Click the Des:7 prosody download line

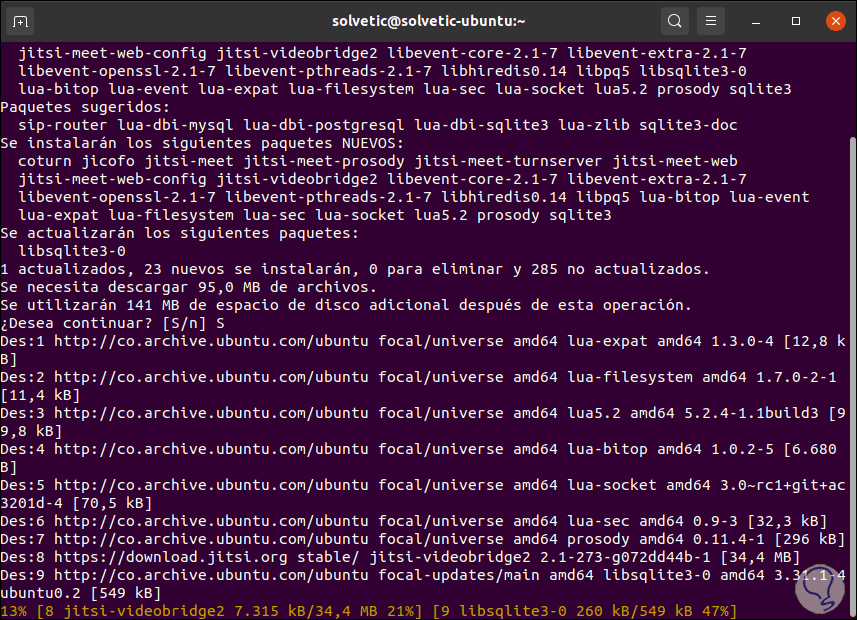coord(423,540)
